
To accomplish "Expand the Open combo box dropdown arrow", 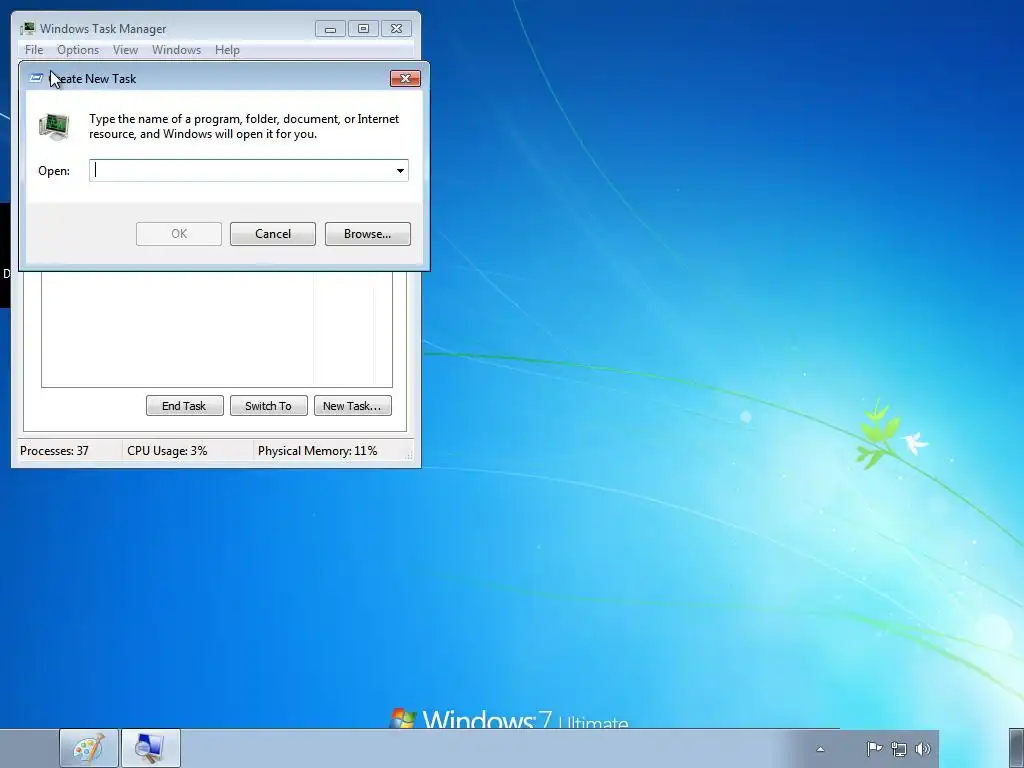I will 400,170.
